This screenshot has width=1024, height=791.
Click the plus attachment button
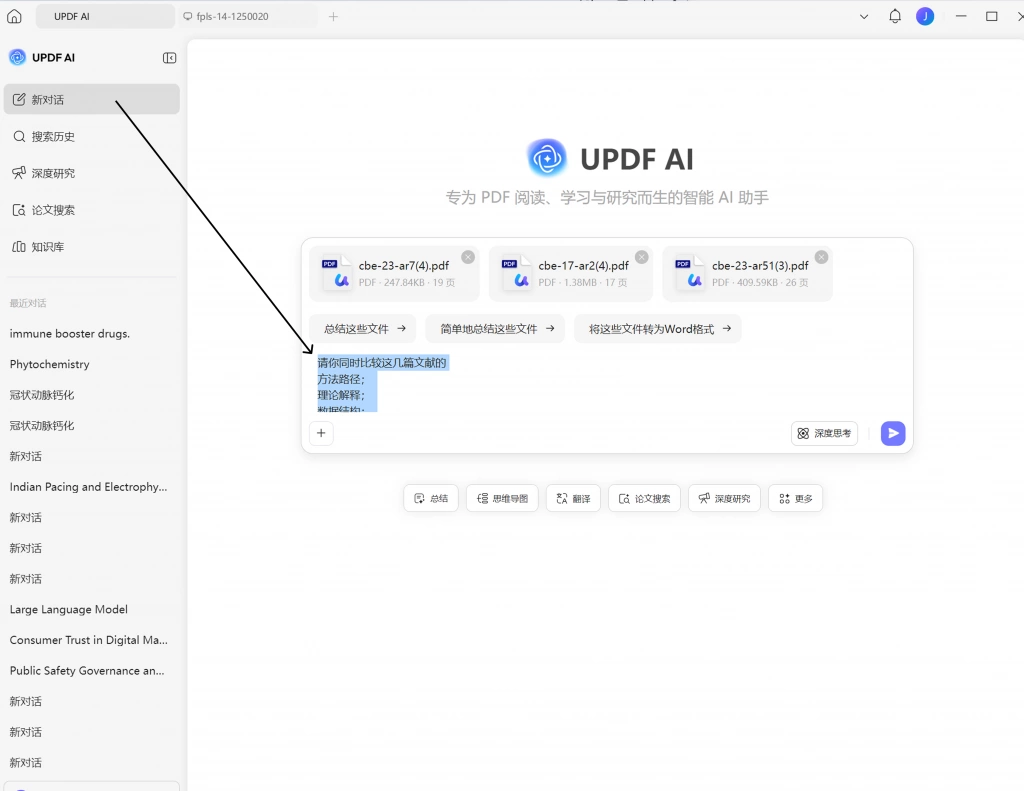(321, 433)
